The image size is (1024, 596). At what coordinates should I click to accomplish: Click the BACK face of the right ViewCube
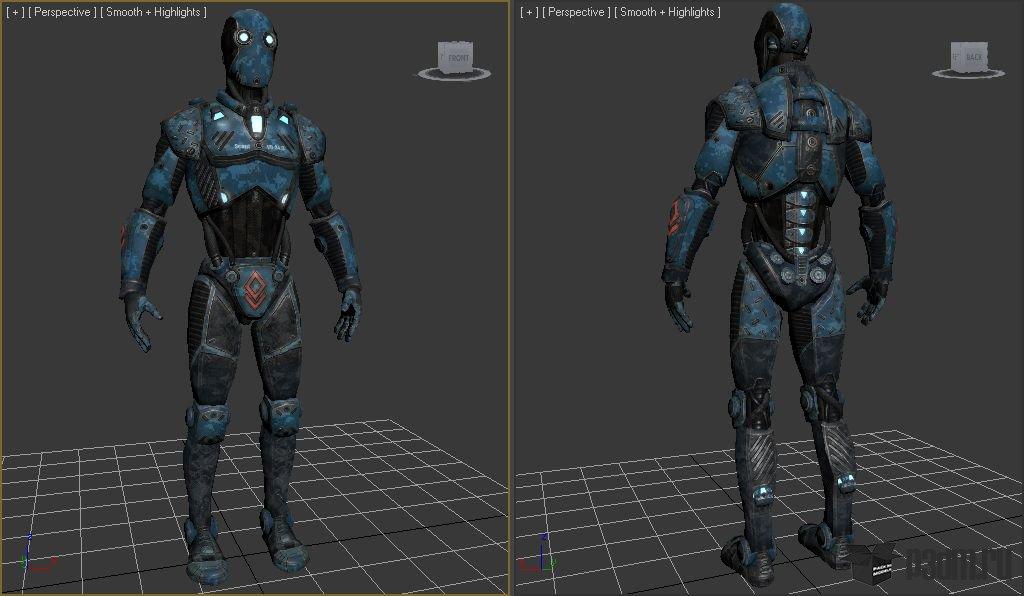click(x=974, y=57)
